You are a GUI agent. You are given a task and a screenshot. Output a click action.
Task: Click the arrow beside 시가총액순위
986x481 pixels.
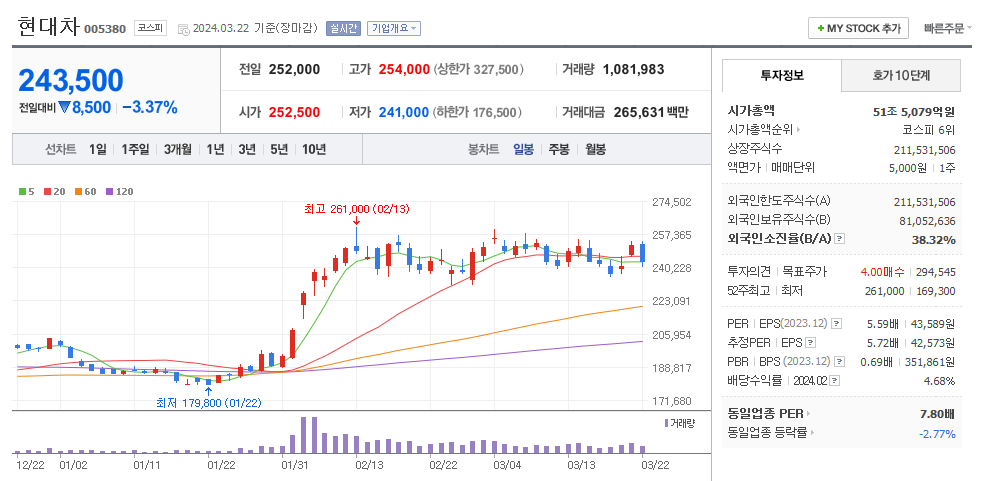(x=799, y=130)
